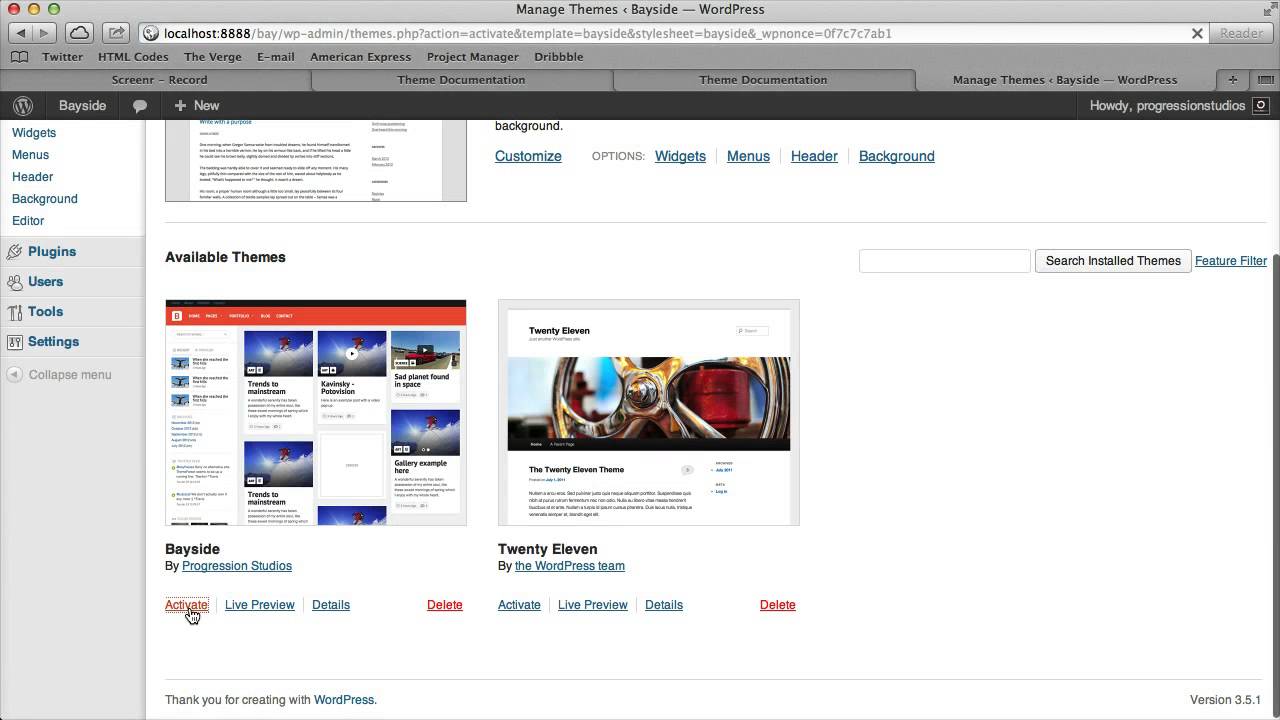Viewport: 1280px width, 720px height.
Task: Click the Bayside theme screenshot thumbnail
Action: 316,412
